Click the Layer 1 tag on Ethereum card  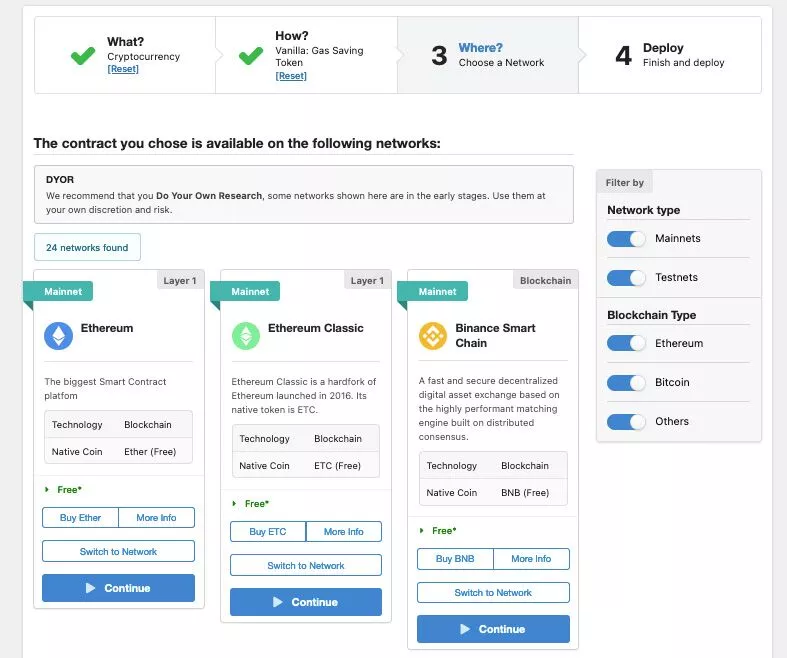click(180, 281)
